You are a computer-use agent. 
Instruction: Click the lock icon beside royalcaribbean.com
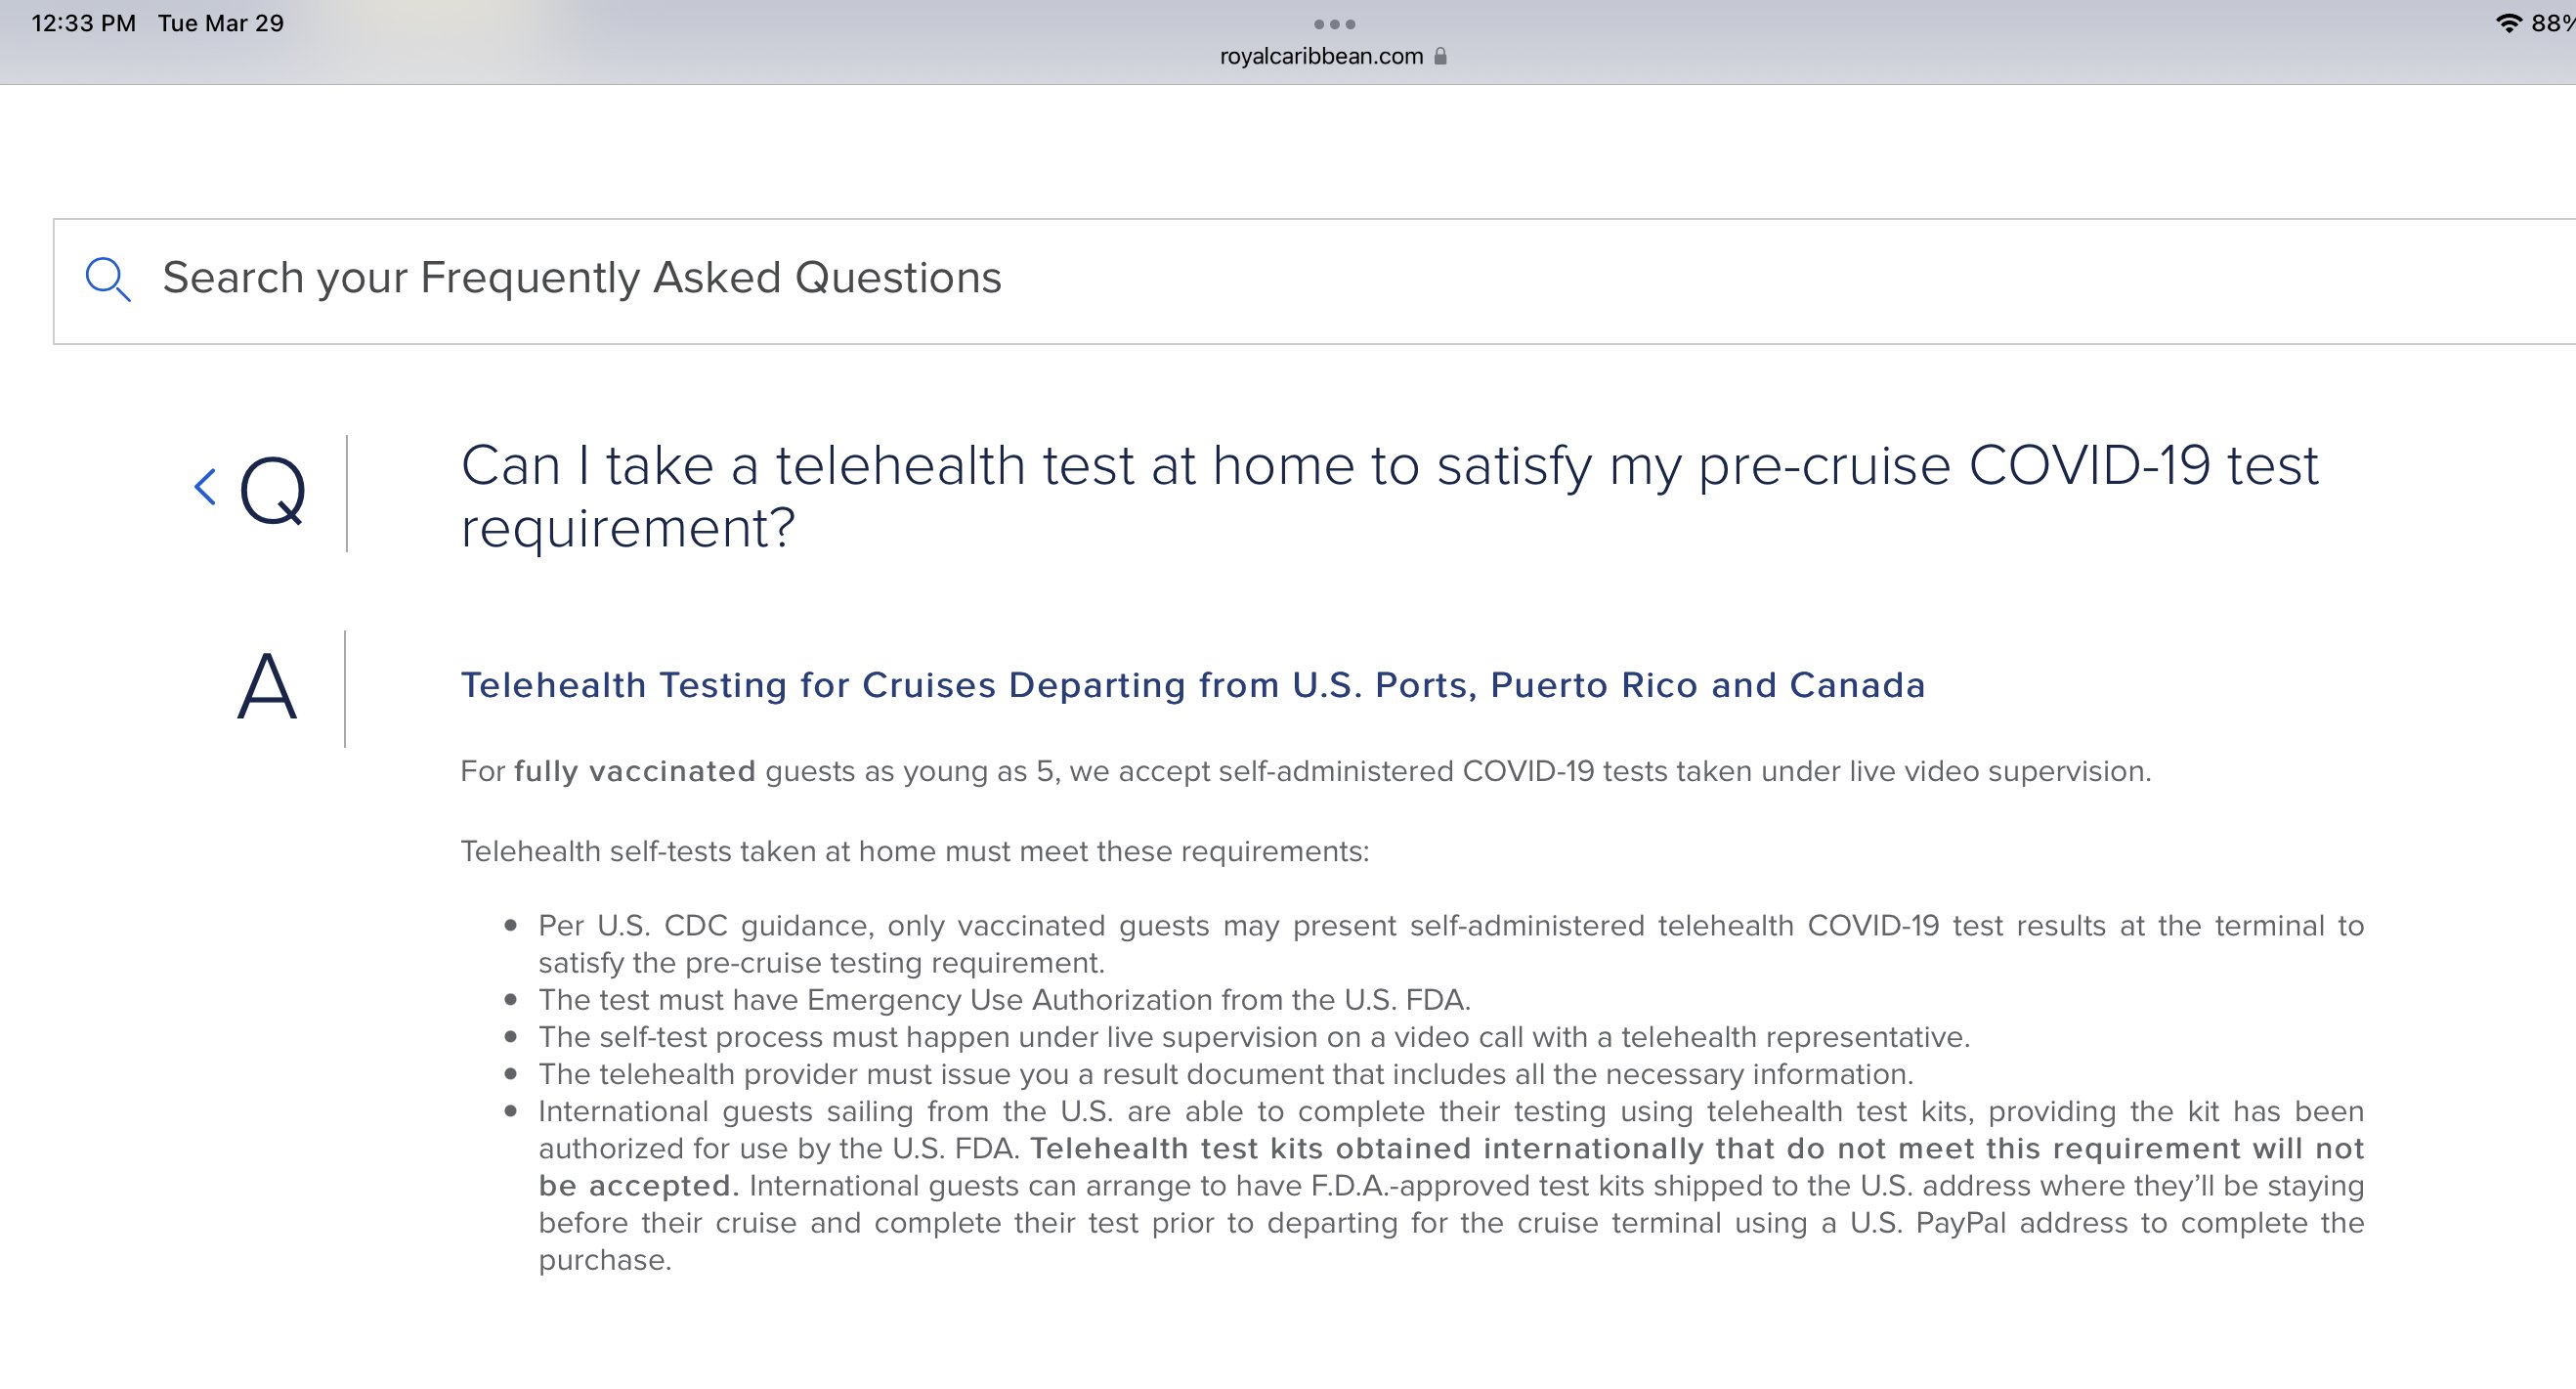tap(1440, 56)
